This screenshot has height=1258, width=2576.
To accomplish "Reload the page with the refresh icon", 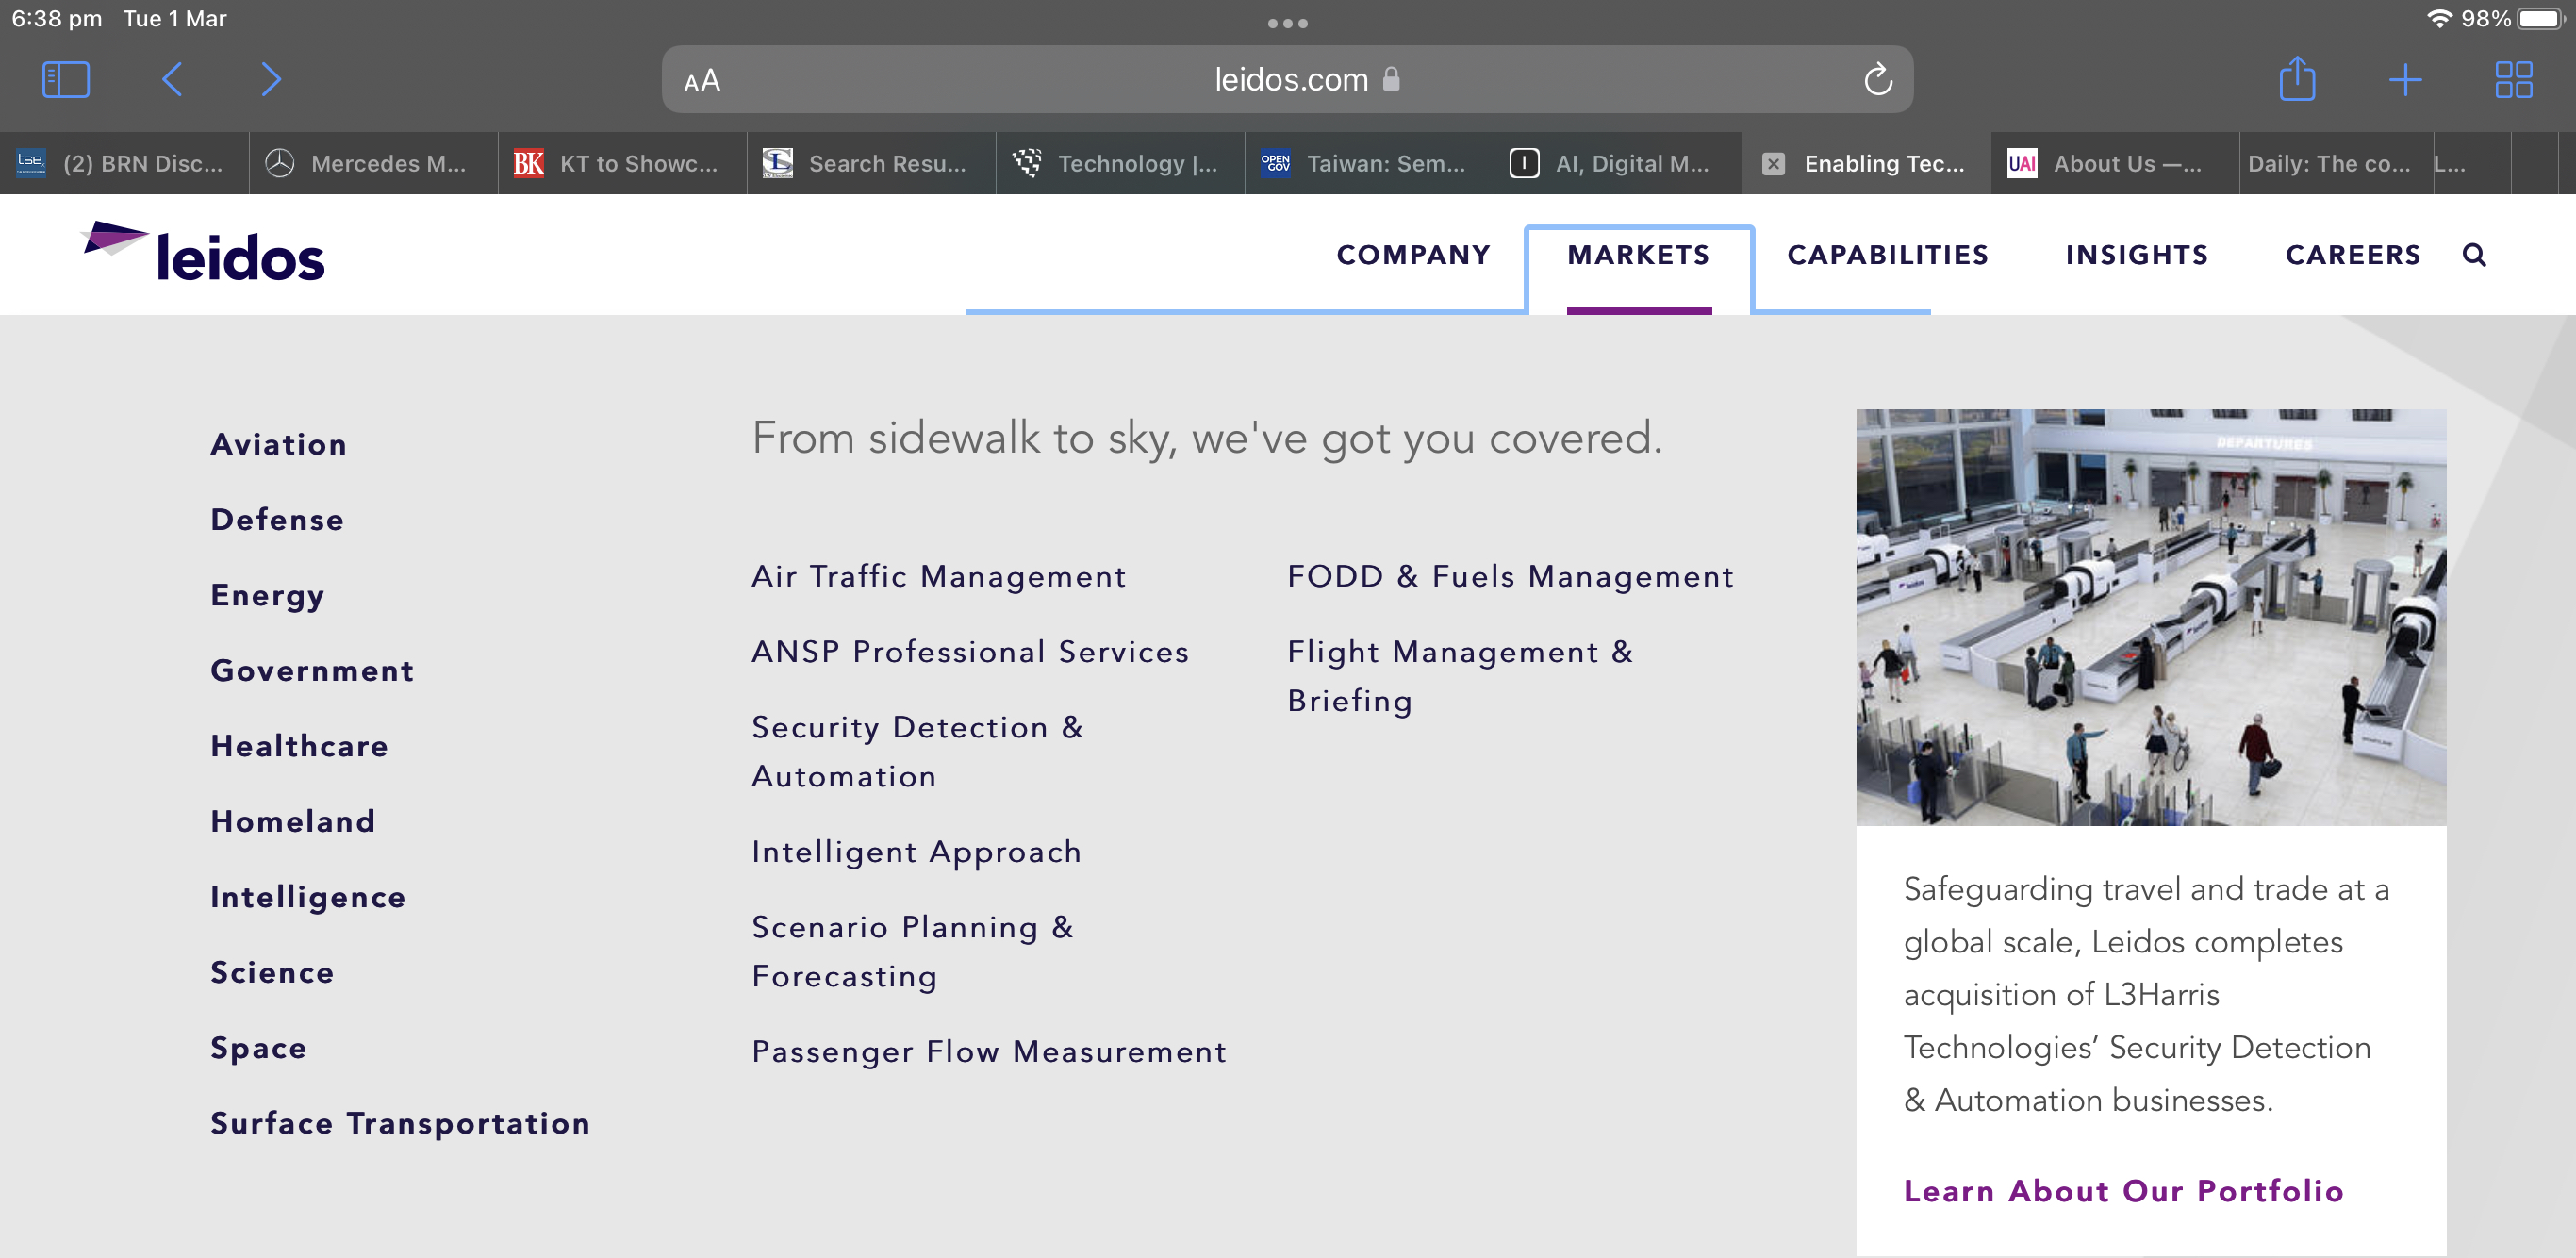I will click(x=1878, y=79).
